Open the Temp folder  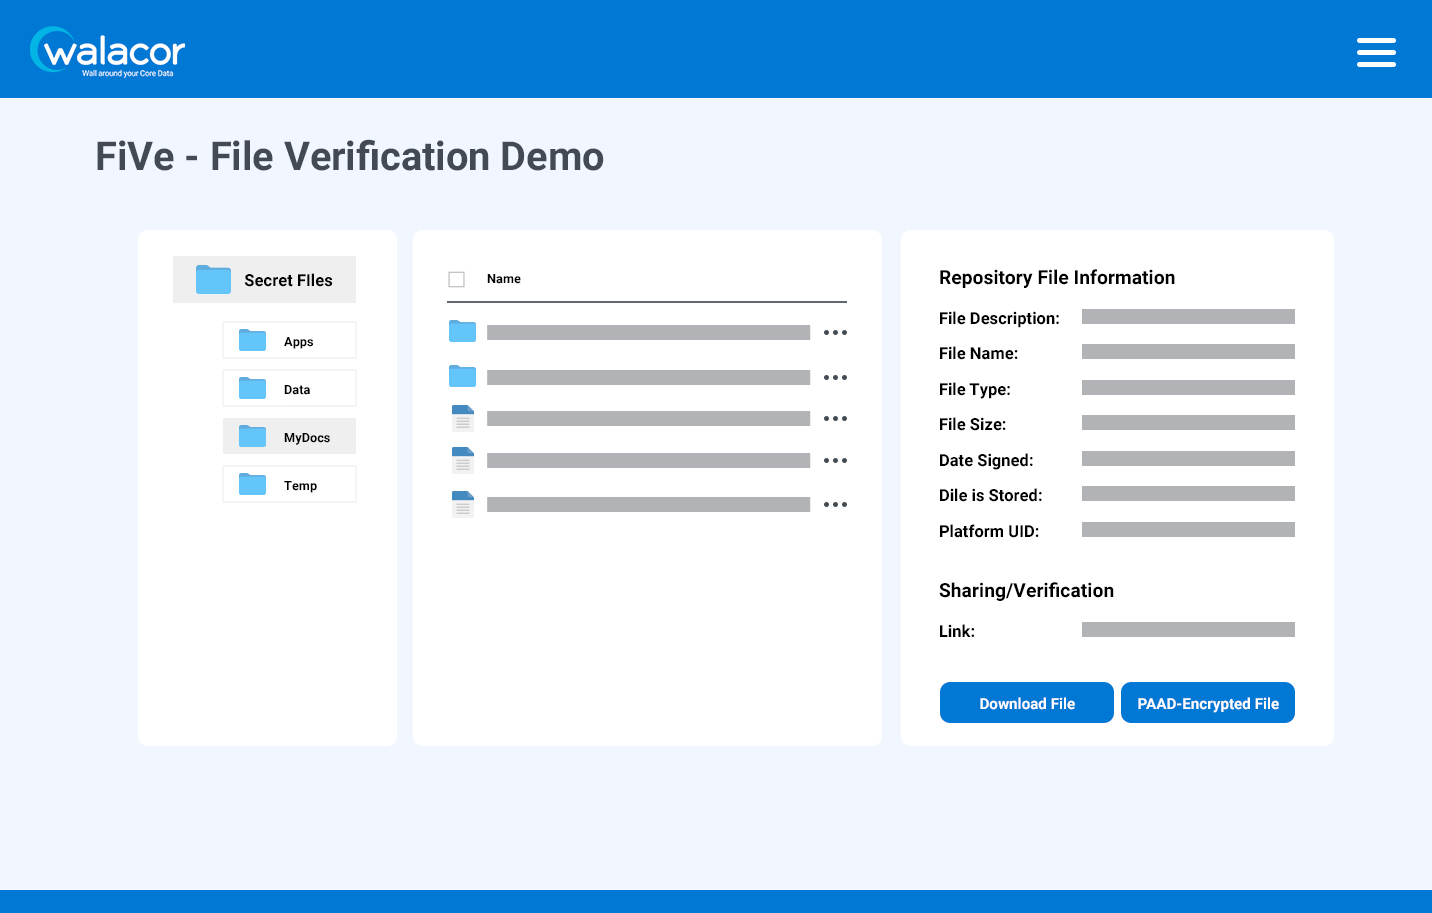(x=289, y=485)
